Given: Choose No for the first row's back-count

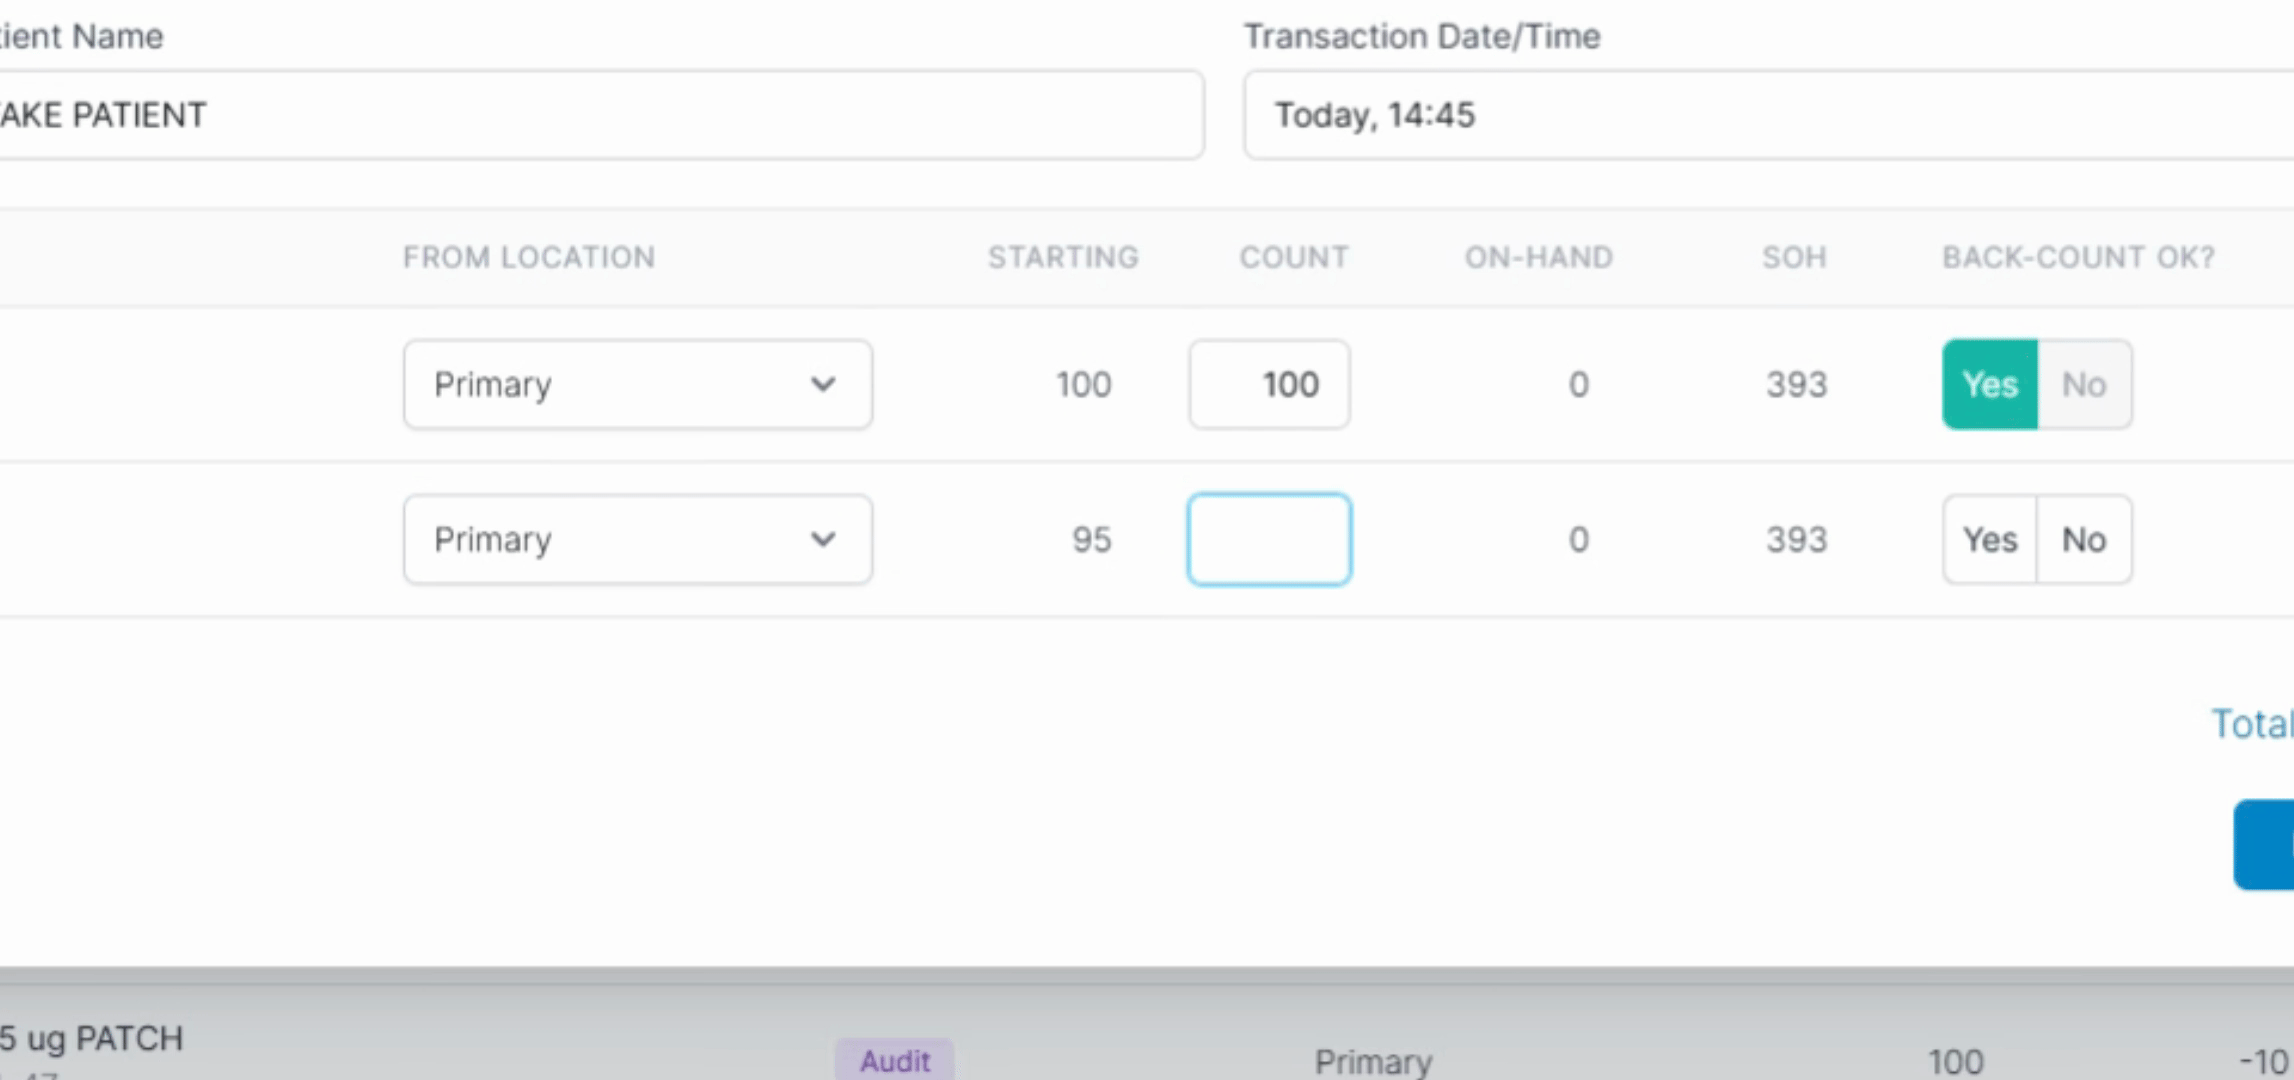Looking at the screenshot, I should coord(2084,384).
